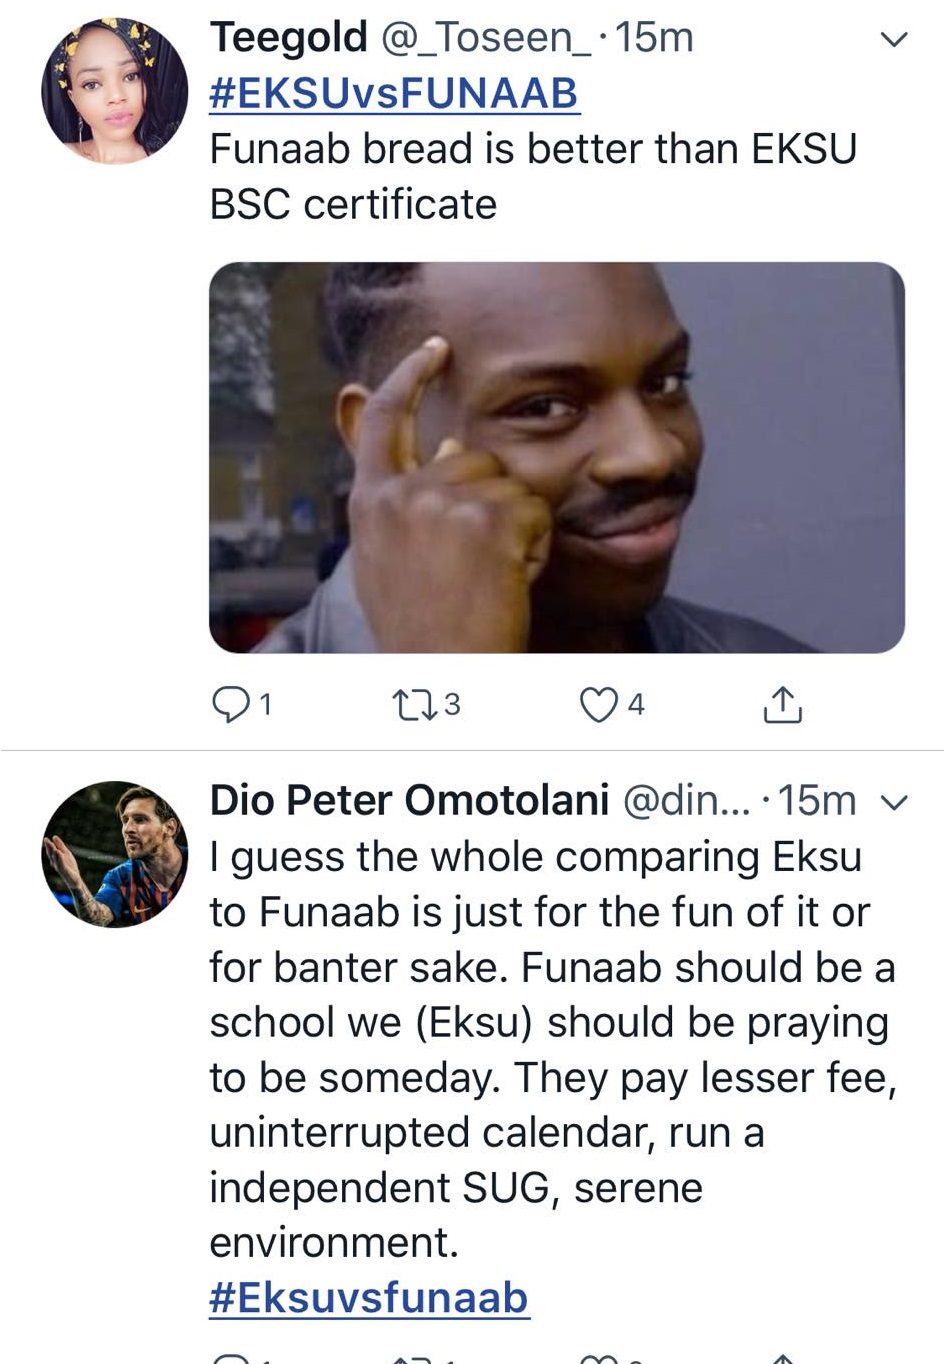Expand options chevron on Dio Peter's tweet
Image resolution: width=944 pixels, height=1364 pixels.
click(x=893, y=802)
